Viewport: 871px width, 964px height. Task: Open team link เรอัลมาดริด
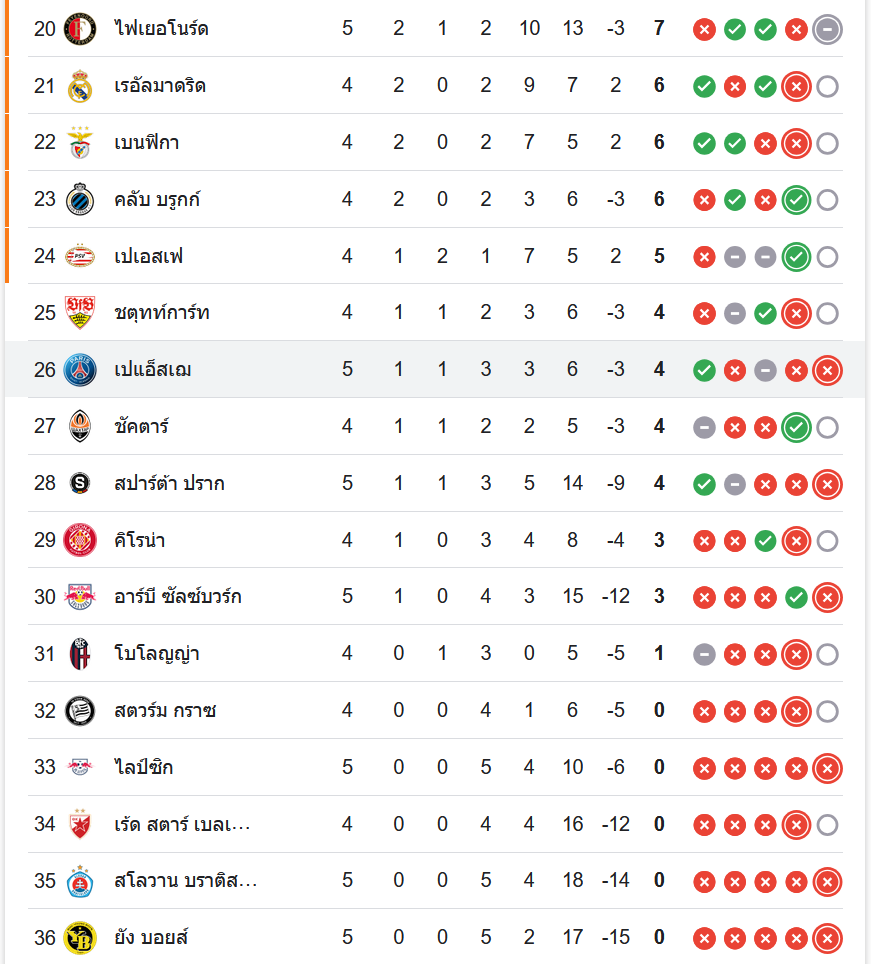[x=160, y=86]
